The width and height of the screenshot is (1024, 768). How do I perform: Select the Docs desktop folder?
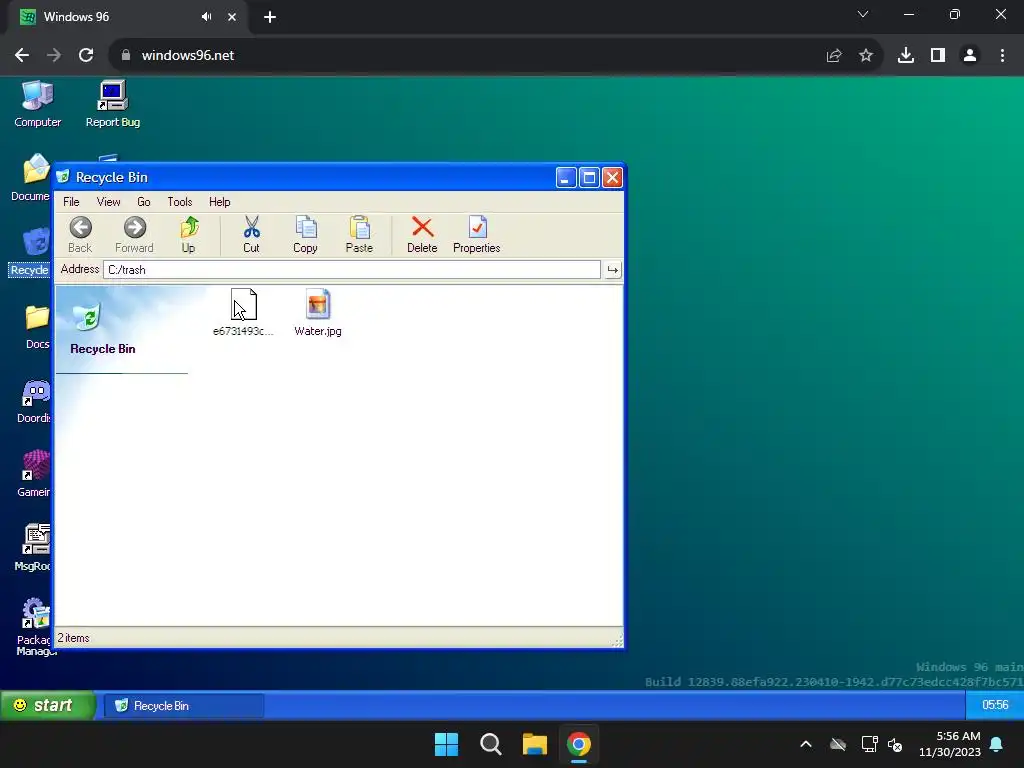pyautogui.click(x=37, y=327)
